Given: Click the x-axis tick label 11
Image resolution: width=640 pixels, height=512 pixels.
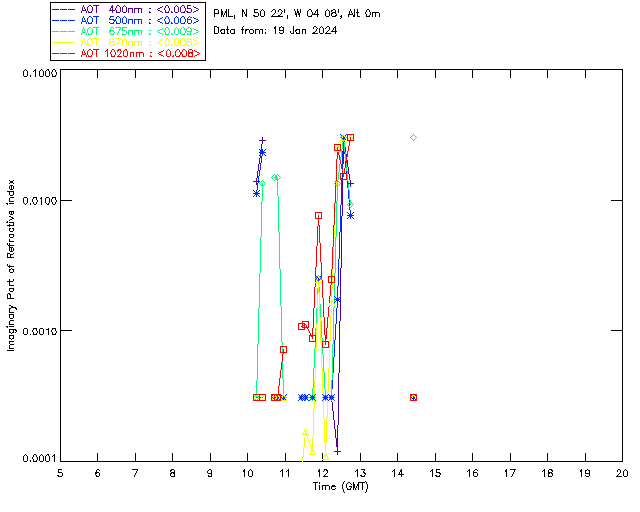Looking at the screenshot, I should 285,473.
